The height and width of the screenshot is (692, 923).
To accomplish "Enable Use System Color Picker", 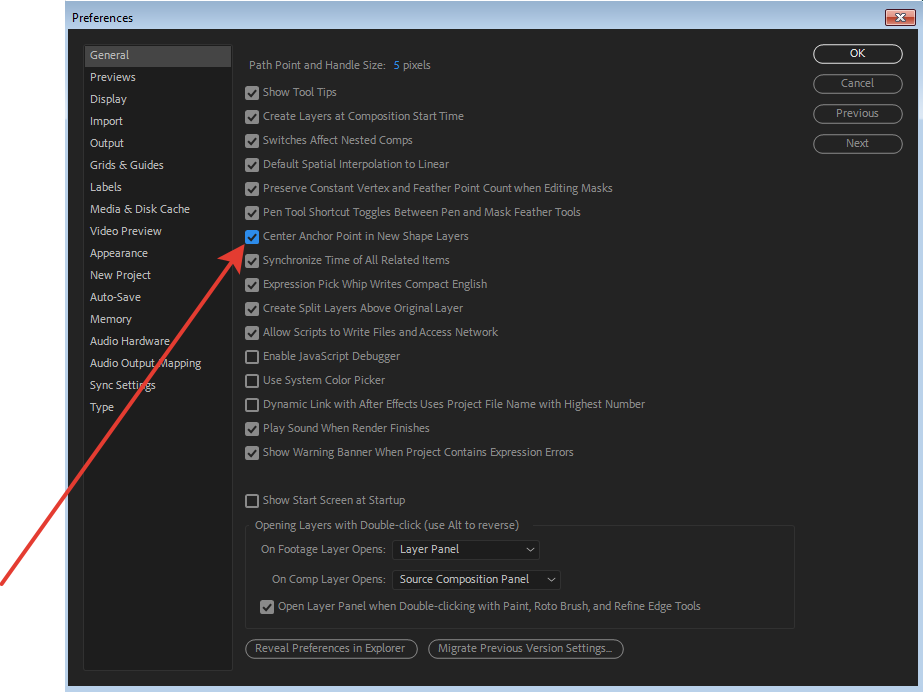I will click(x=251, y=380).
